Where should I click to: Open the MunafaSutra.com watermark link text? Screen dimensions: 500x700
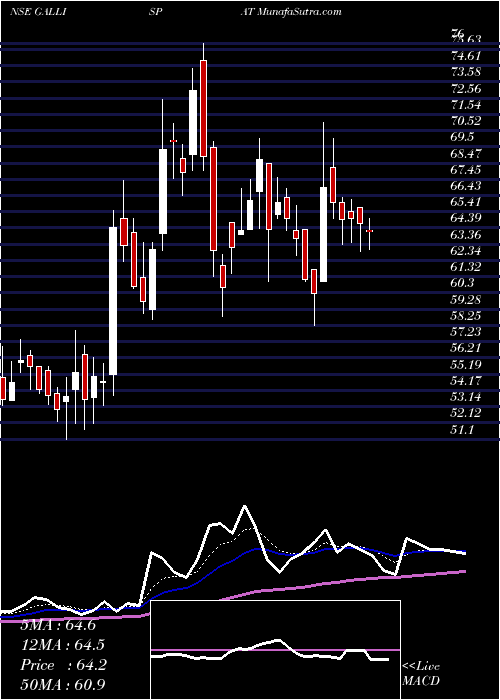(300, 12)
